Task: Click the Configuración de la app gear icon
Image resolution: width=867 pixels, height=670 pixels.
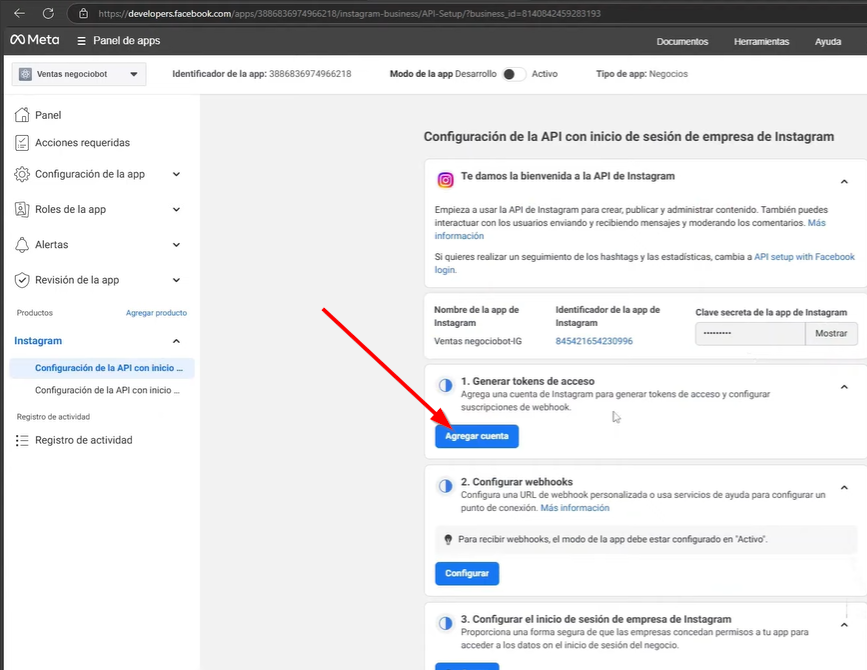Action: [22, 174]
